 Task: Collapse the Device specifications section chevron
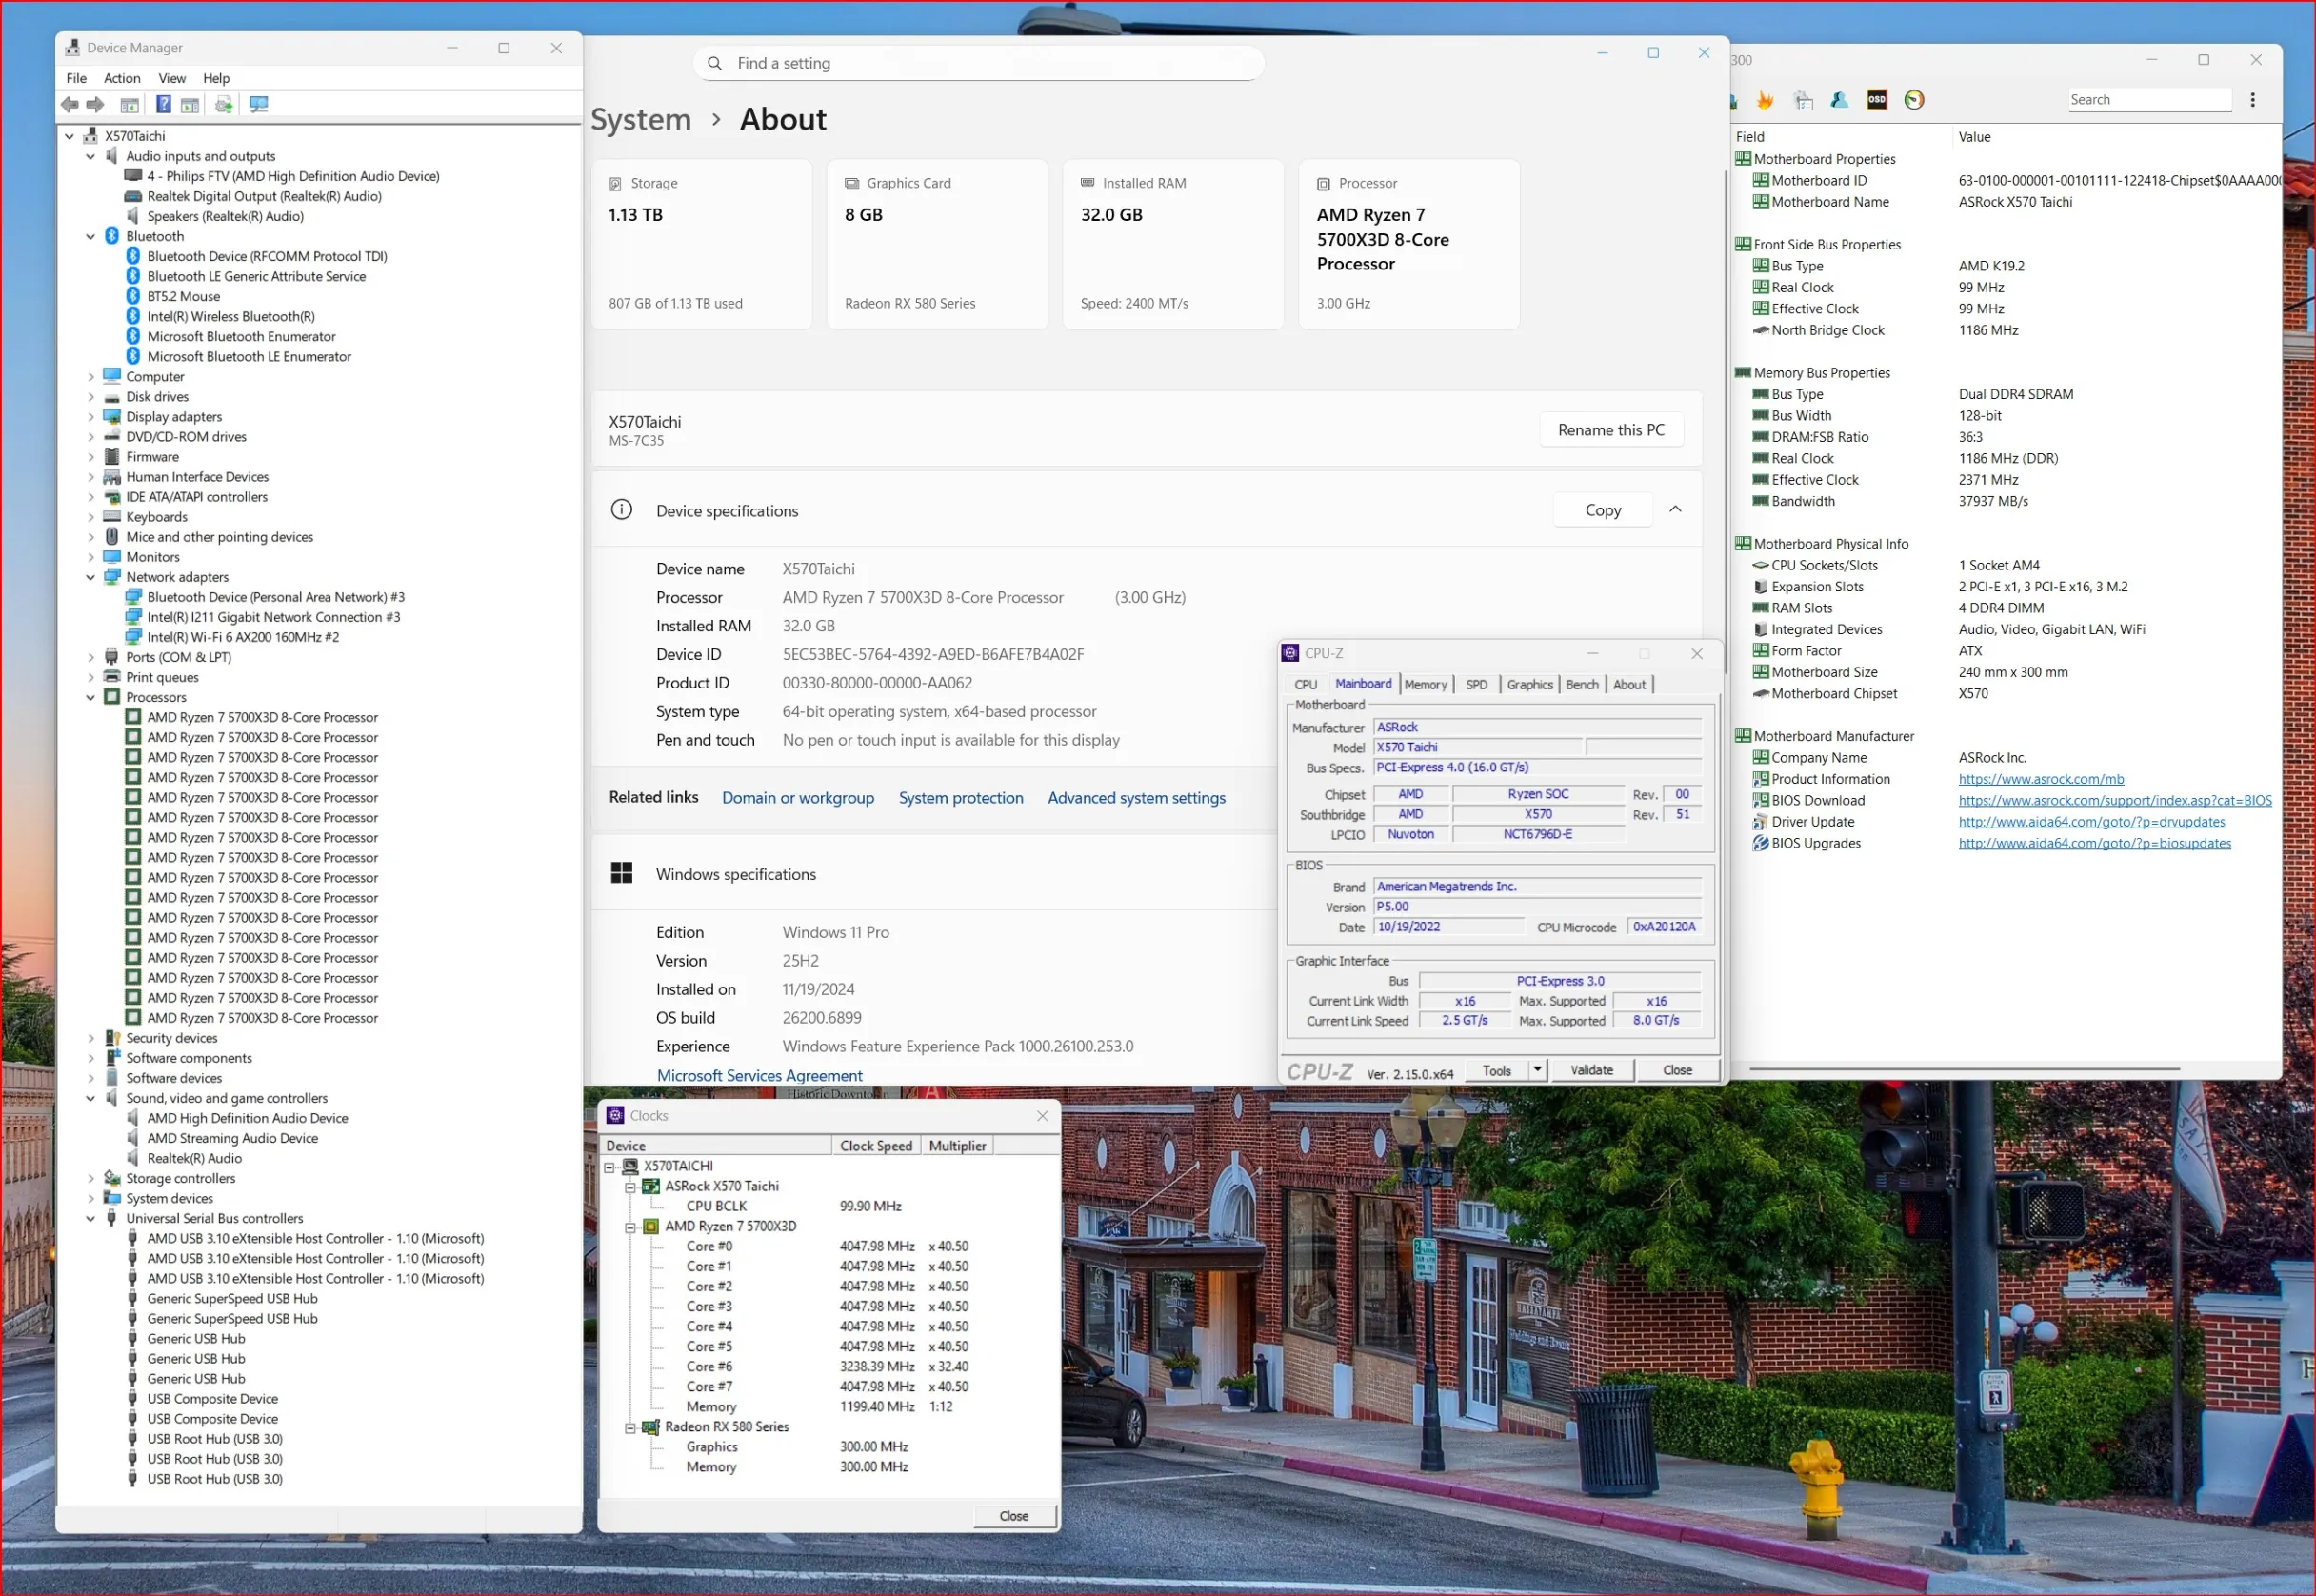[x=1675, y=510]
